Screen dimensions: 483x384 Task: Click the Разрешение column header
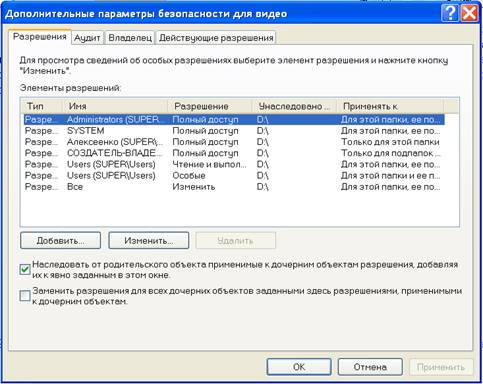tap(210, 106)
